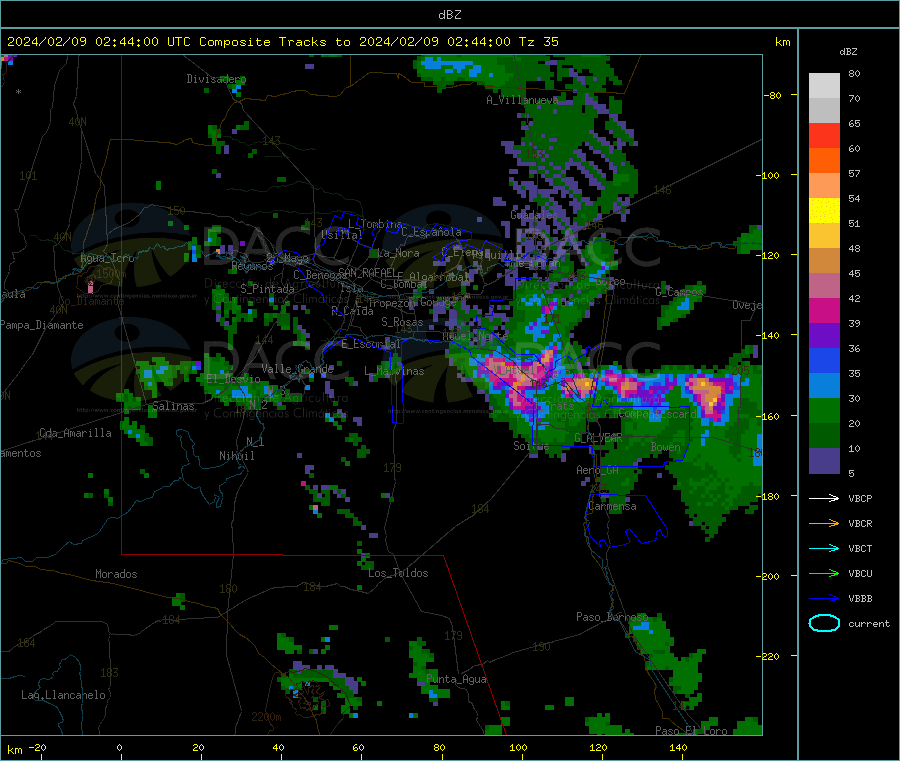Click the 'L_Malvinas' map label
The width and height of the screenshot is (900, 761).
click(x=394, y=371)
